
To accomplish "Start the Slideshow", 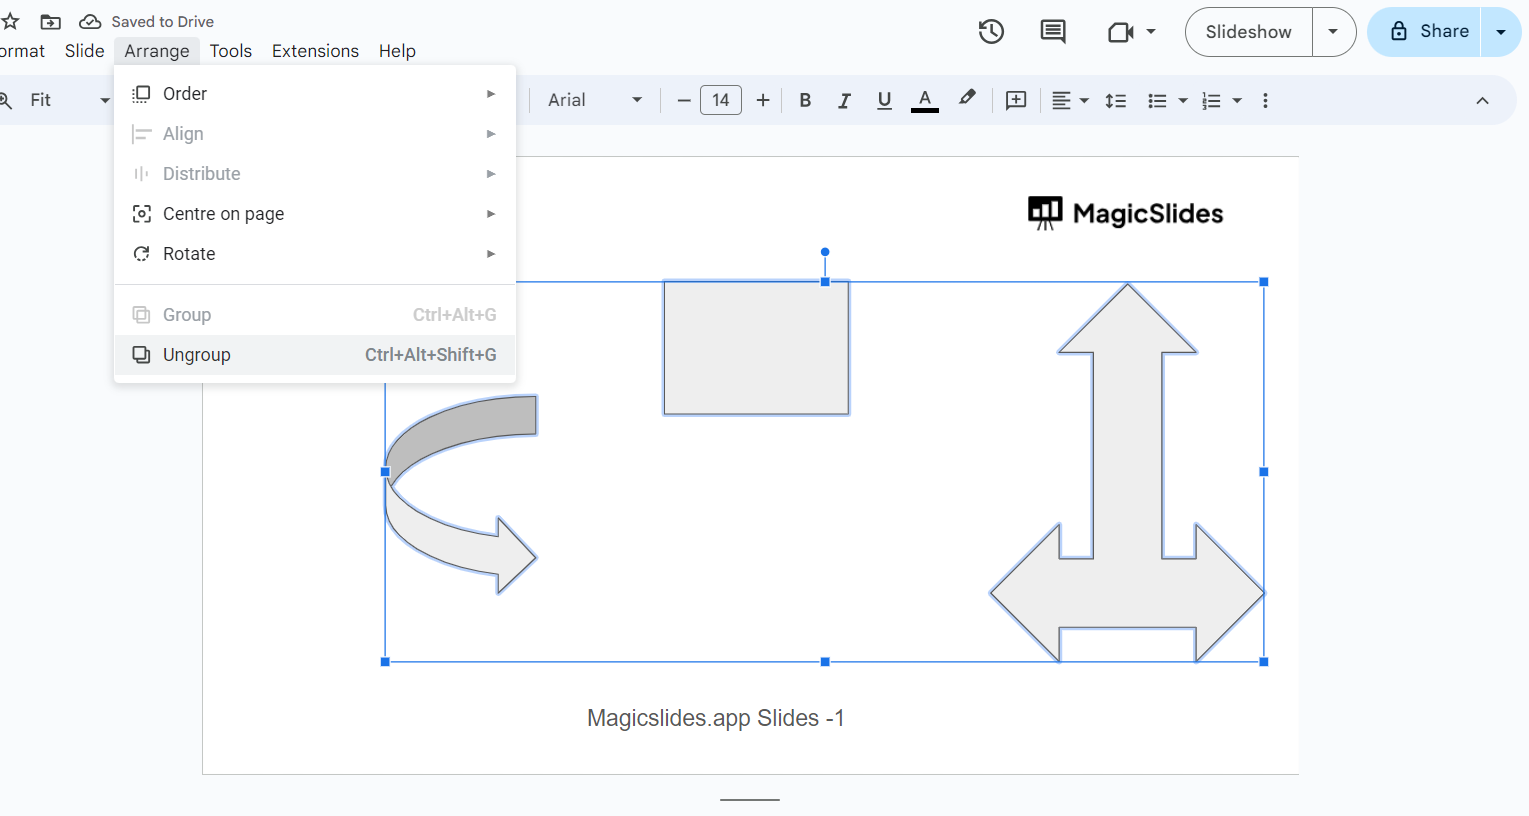I will pyautogui.click(x=1248, y=32).
